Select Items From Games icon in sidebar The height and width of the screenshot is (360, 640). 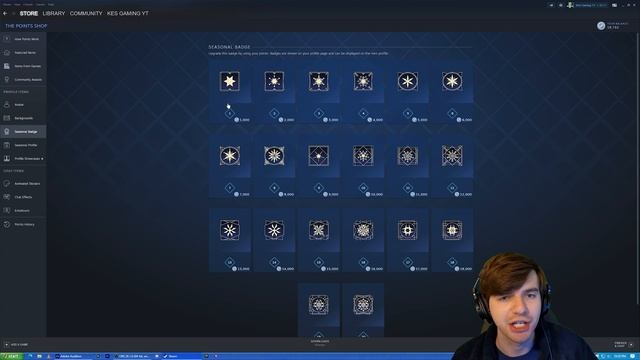(7, 66)
